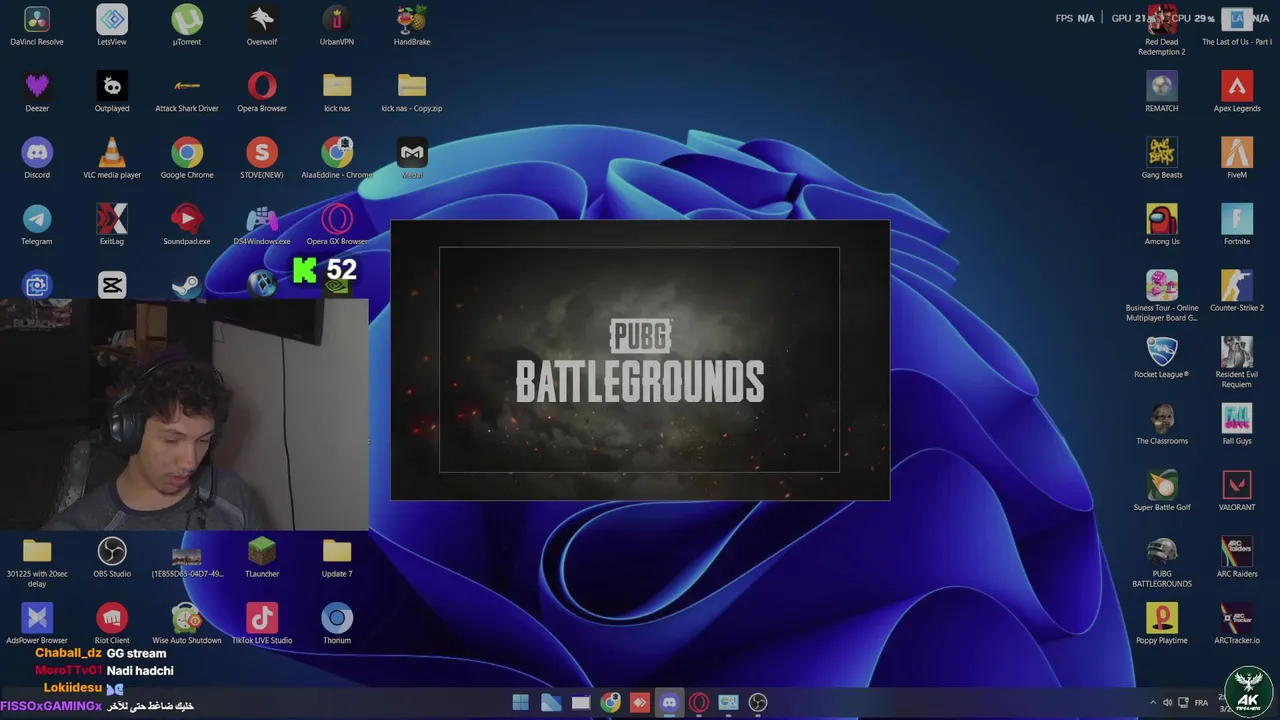This screenshot has height=720, width=1280.
Task: Open folder 301225 with 20sec delay
Action: pos(37,564)
